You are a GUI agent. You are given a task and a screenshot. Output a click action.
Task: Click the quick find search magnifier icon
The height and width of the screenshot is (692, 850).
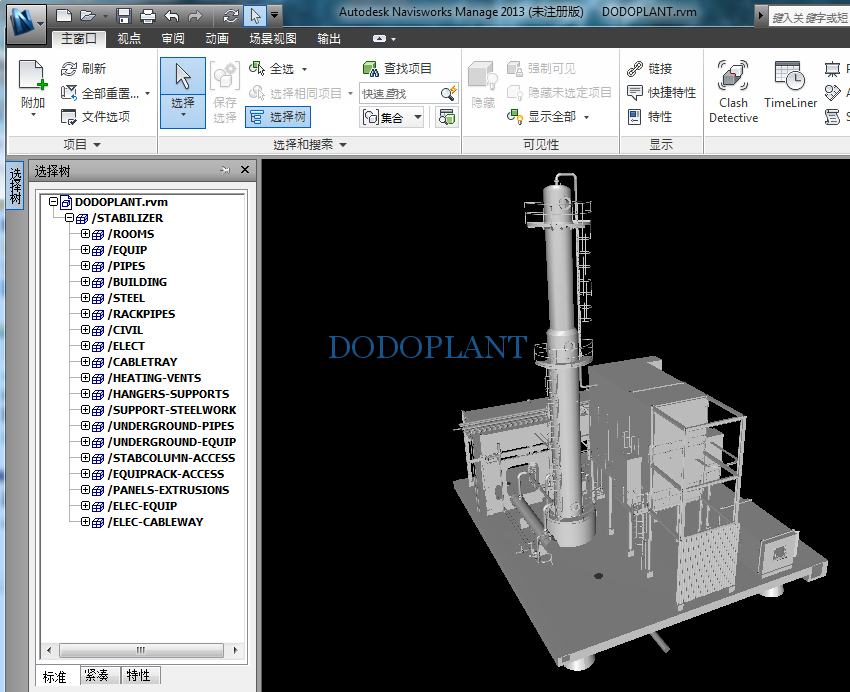pyautogui.click(x=448, y=93)
